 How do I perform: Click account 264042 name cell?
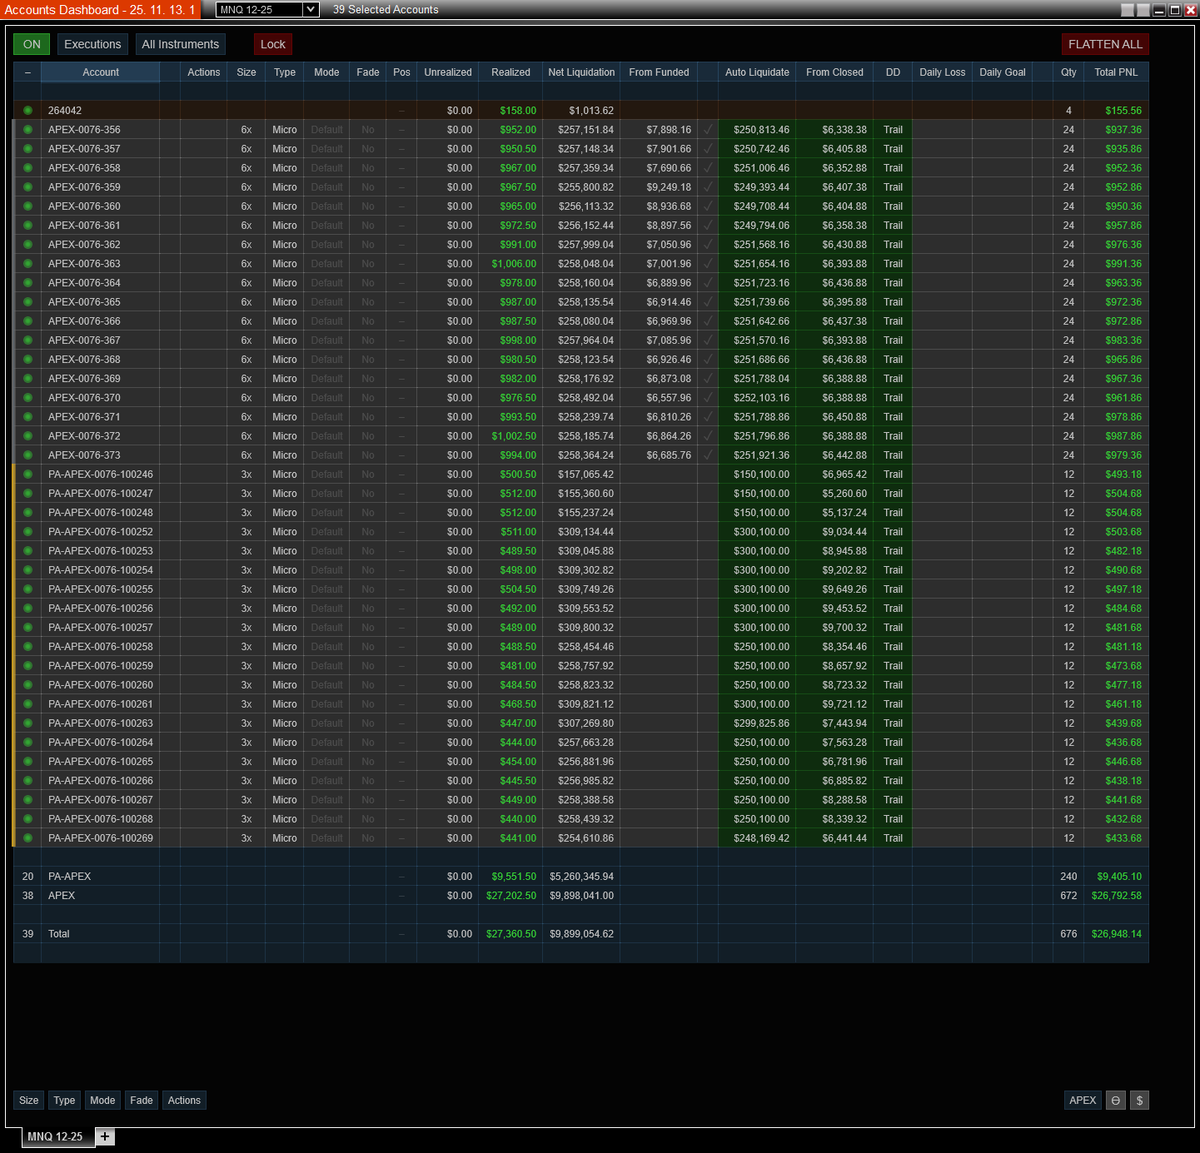tap(100, 111)
